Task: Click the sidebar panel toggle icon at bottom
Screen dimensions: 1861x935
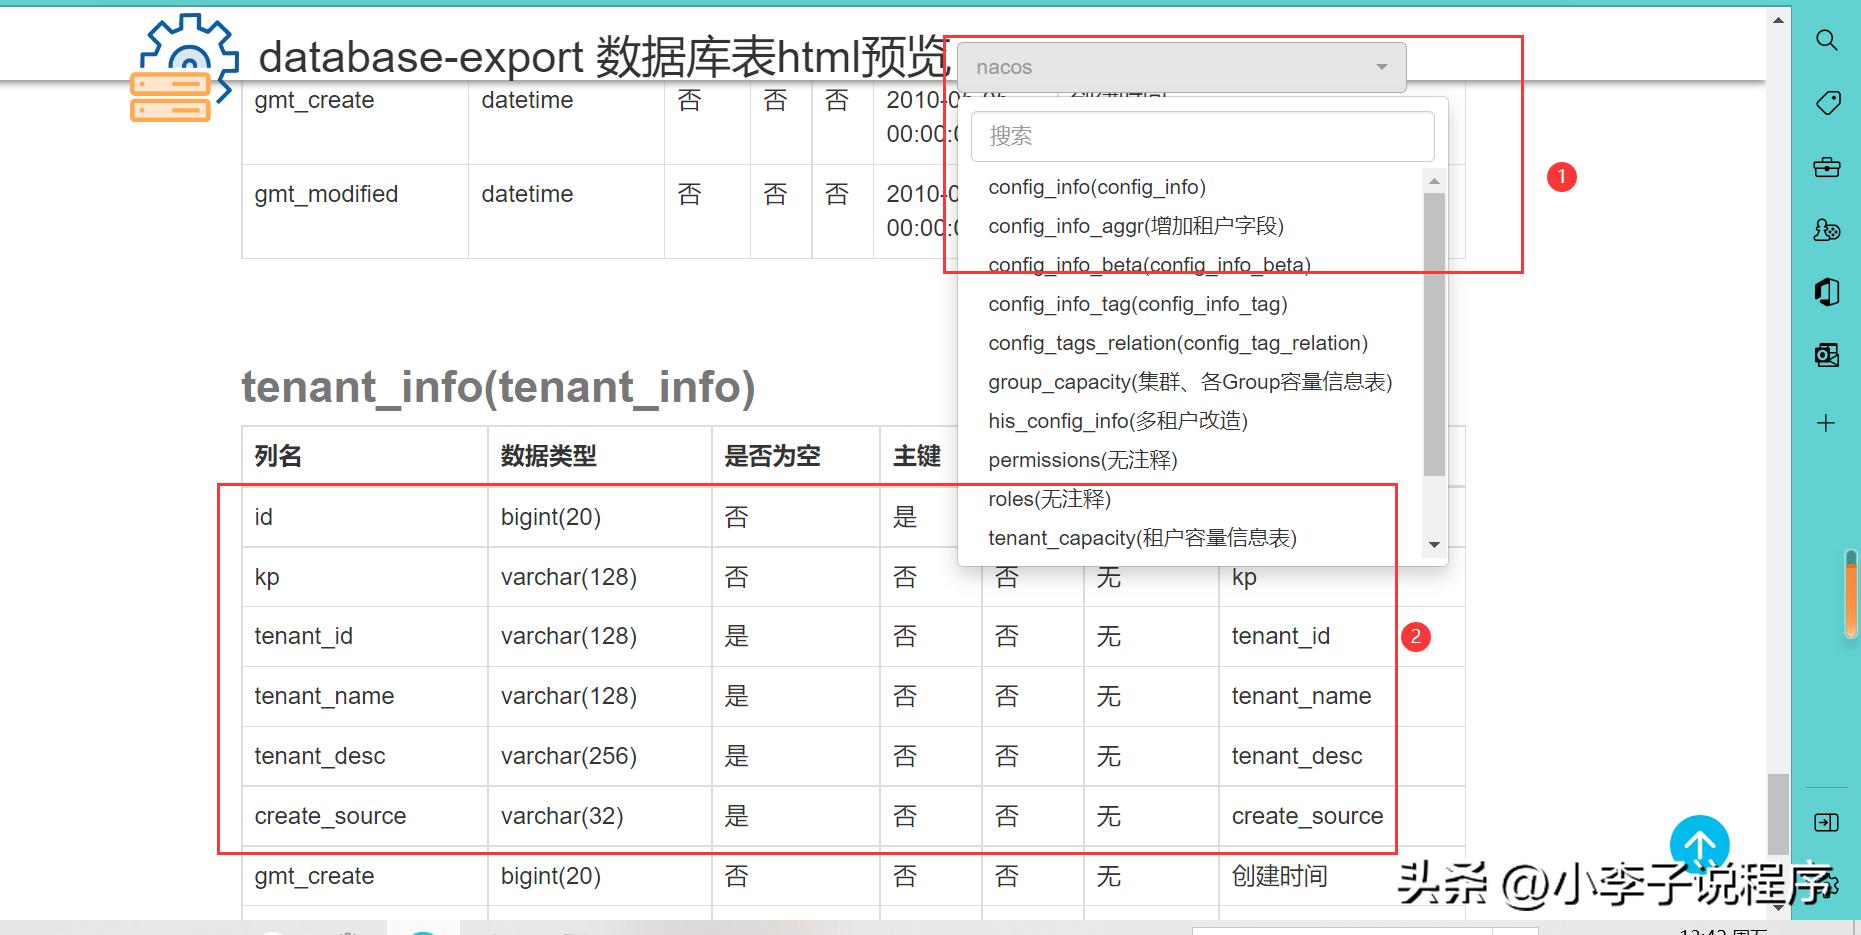Action: [1826, 822]
